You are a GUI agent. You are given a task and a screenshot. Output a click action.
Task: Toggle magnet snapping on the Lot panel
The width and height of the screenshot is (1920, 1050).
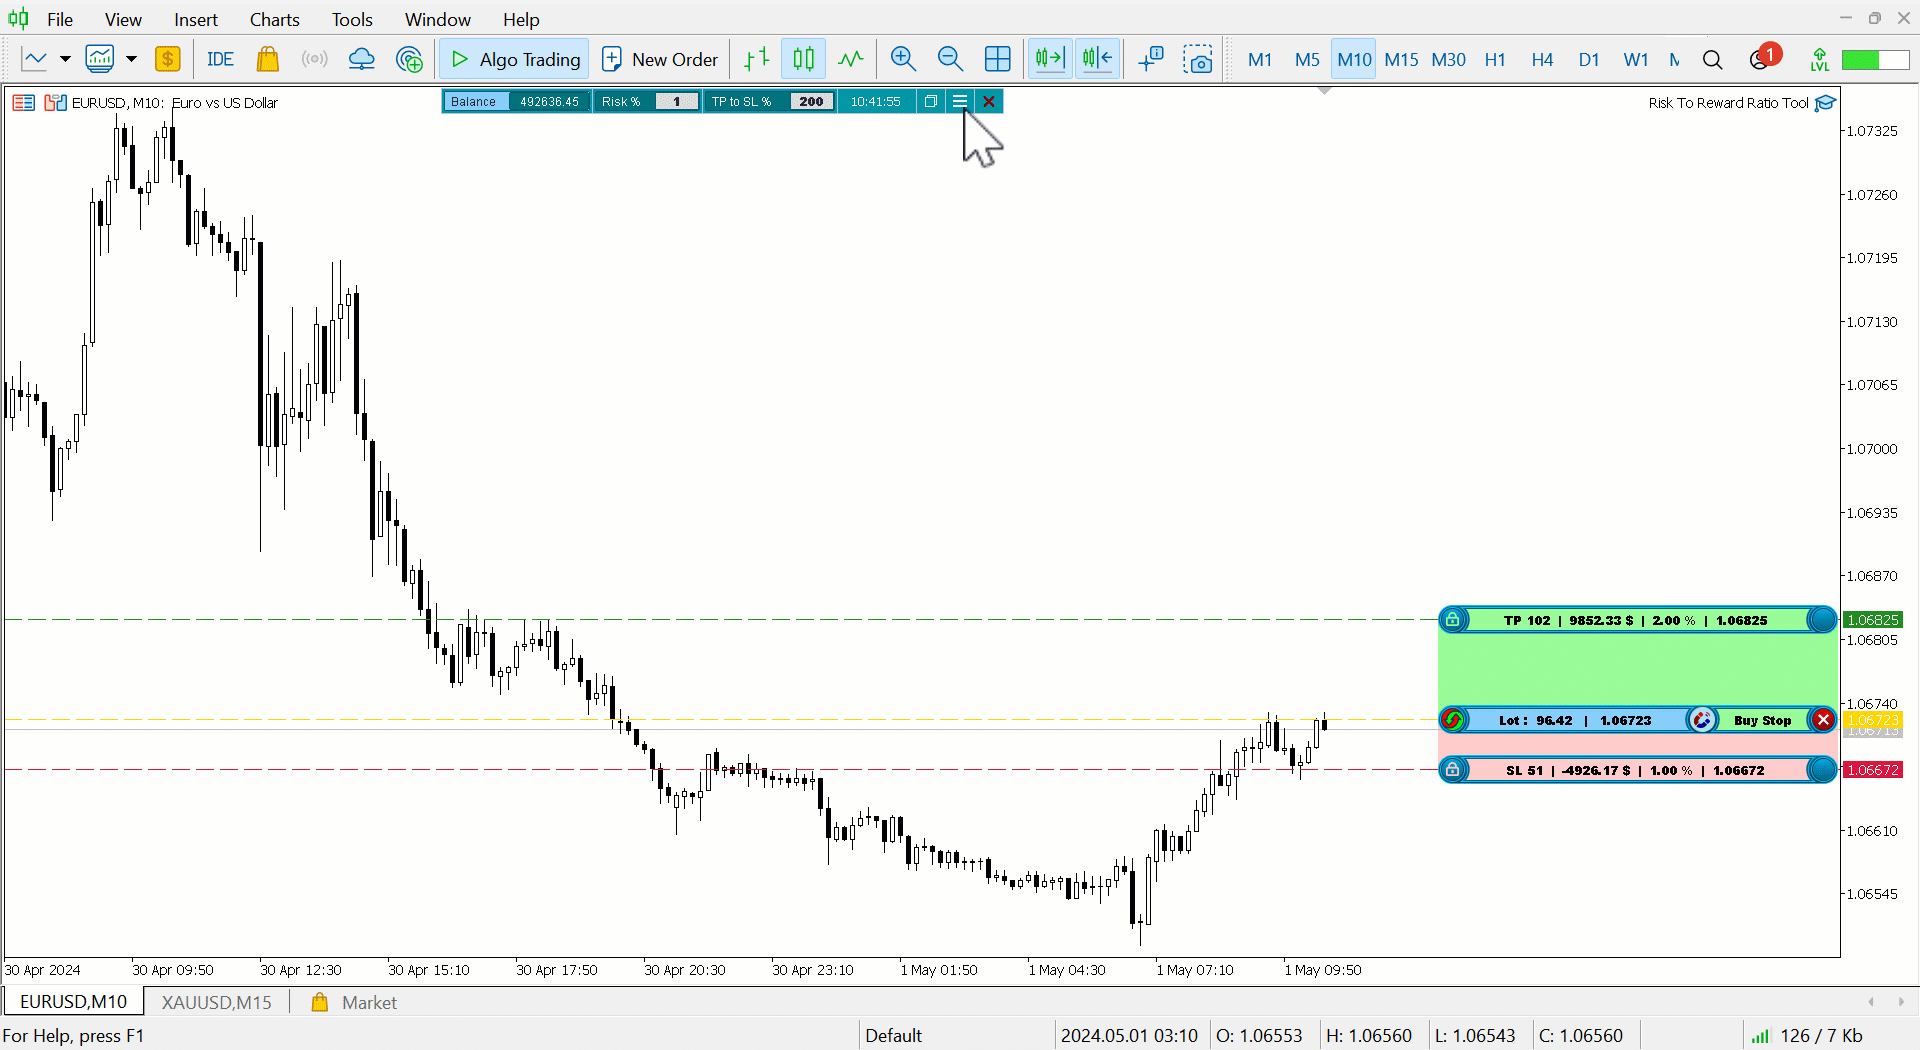[x=1701, y=719]
